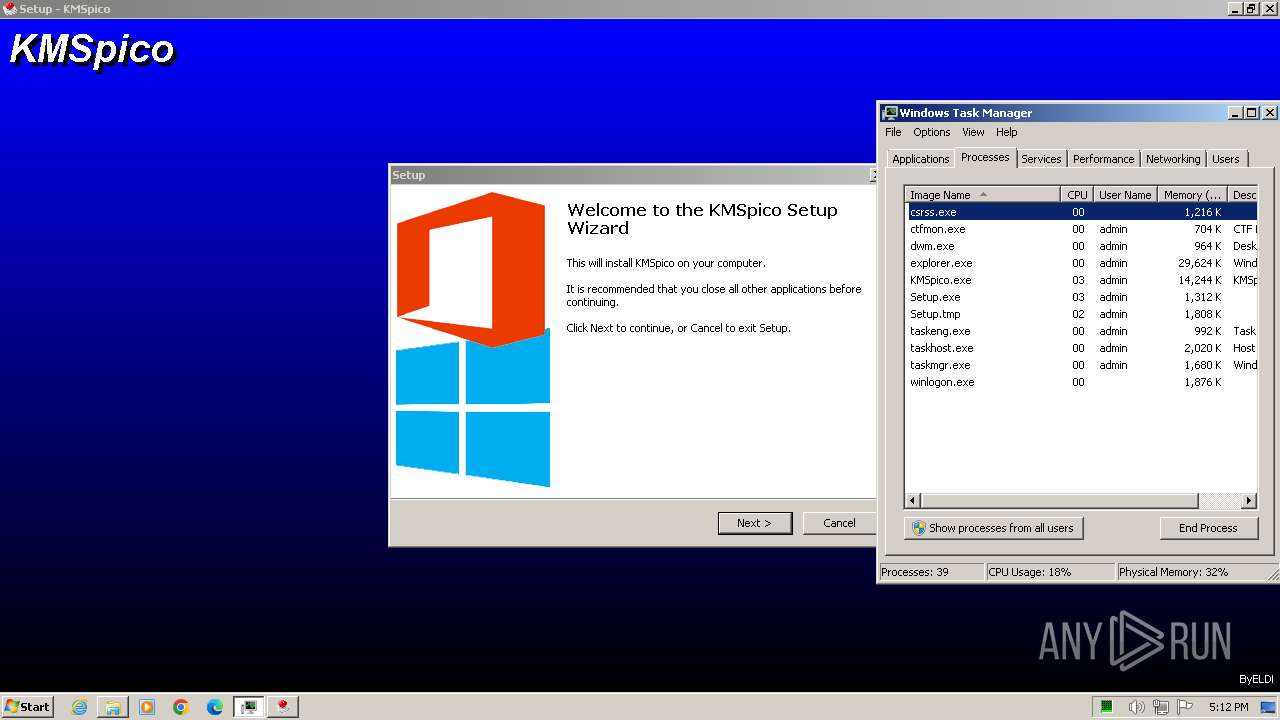
Task: Select the Setup.exe process
Action: coord(1081,297)
